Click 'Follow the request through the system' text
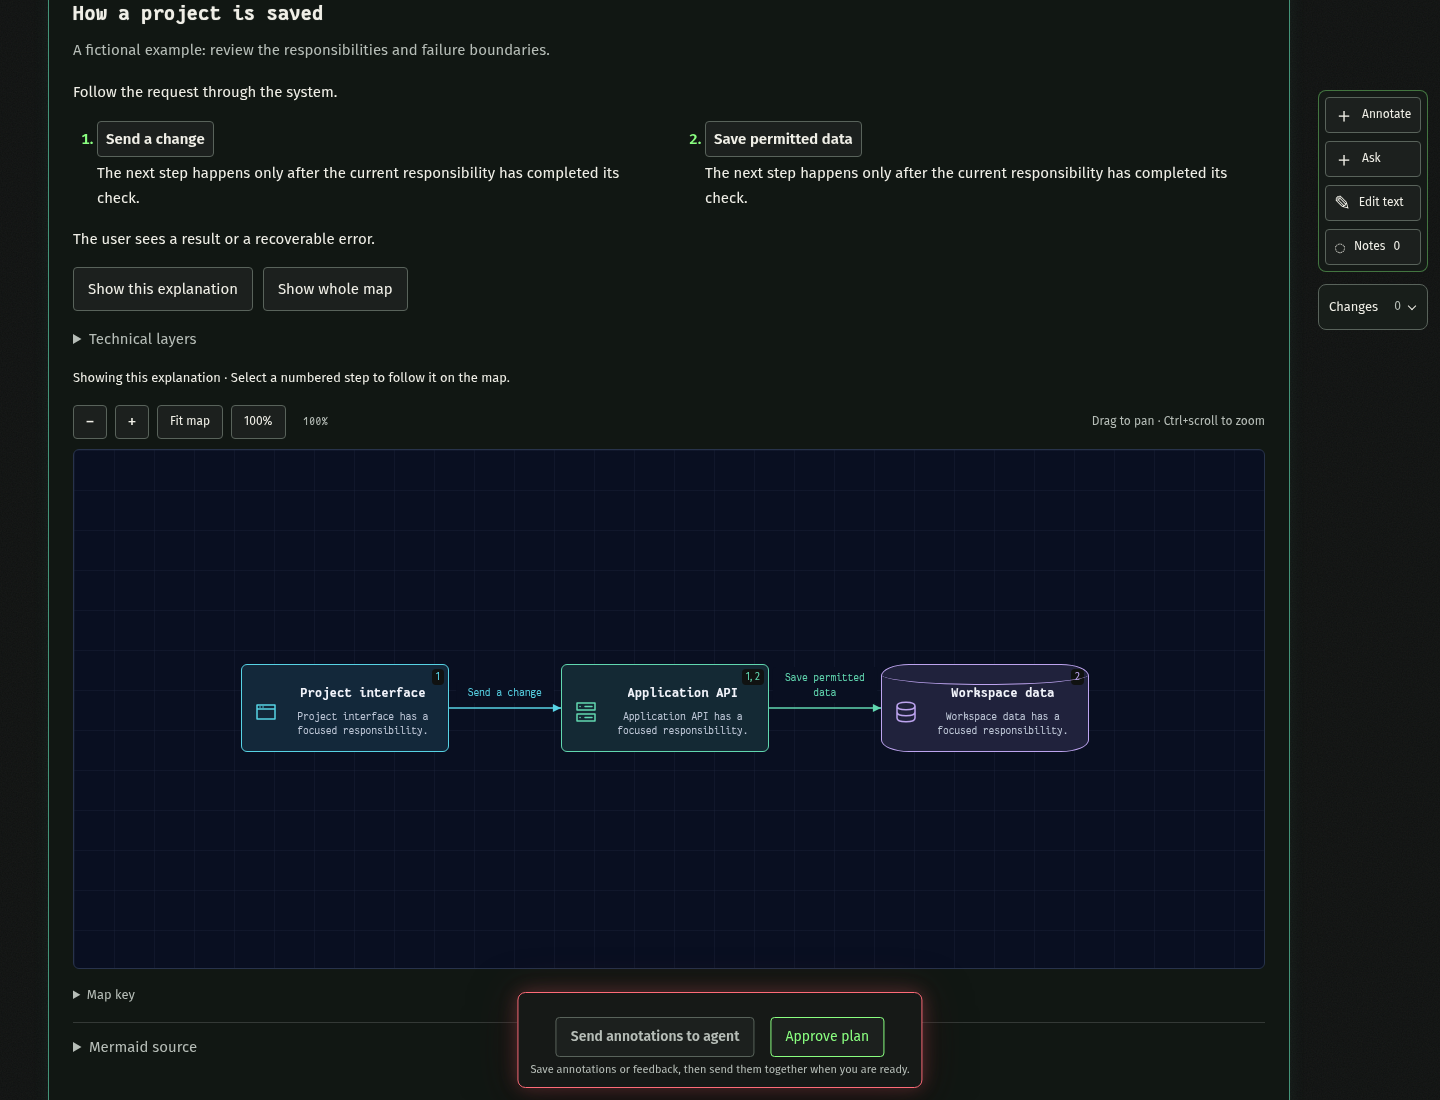The height and width of the screenshot is (1100, 1440). click(x=205, y=92)
